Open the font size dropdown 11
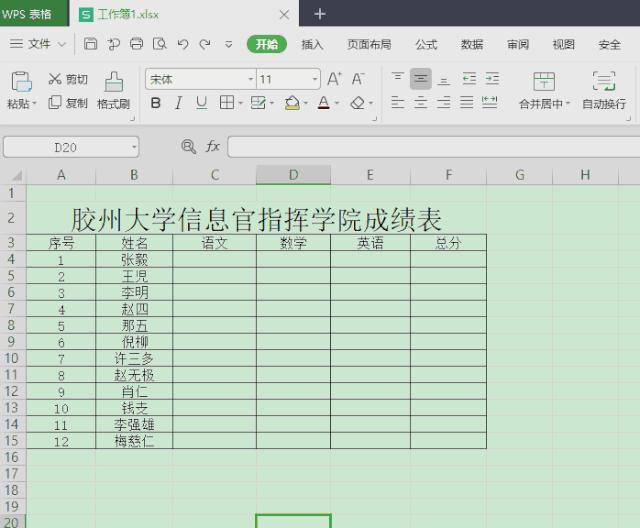Image resolution: width=640 pixels, height=528 pixels. click(x=315, y=79)
